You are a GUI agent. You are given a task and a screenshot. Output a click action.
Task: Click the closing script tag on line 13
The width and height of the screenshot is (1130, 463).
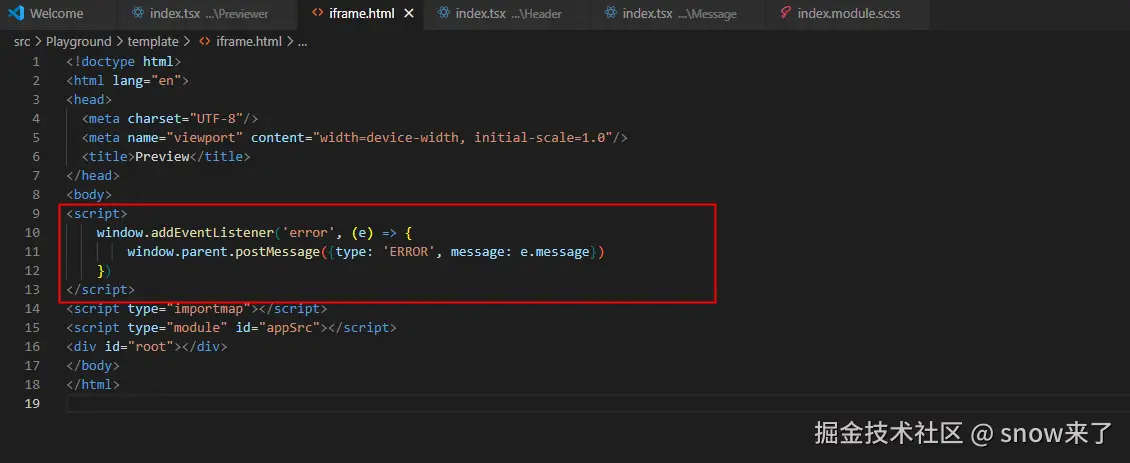point(101,289)
